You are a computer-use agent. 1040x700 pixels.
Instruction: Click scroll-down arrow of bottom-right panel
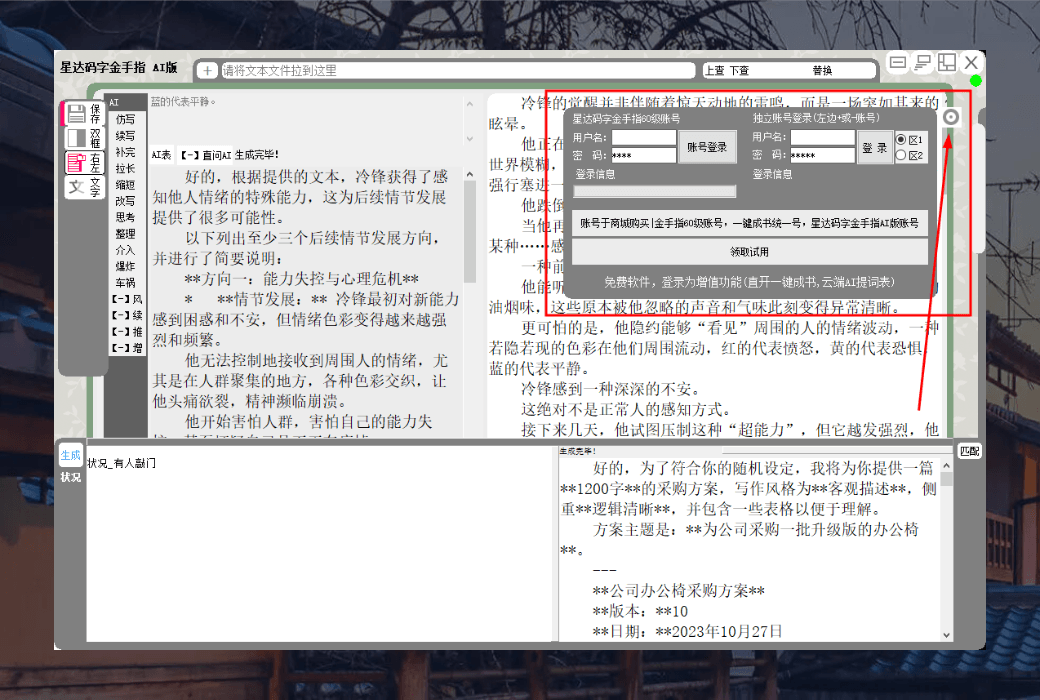(x=946, y=635)
